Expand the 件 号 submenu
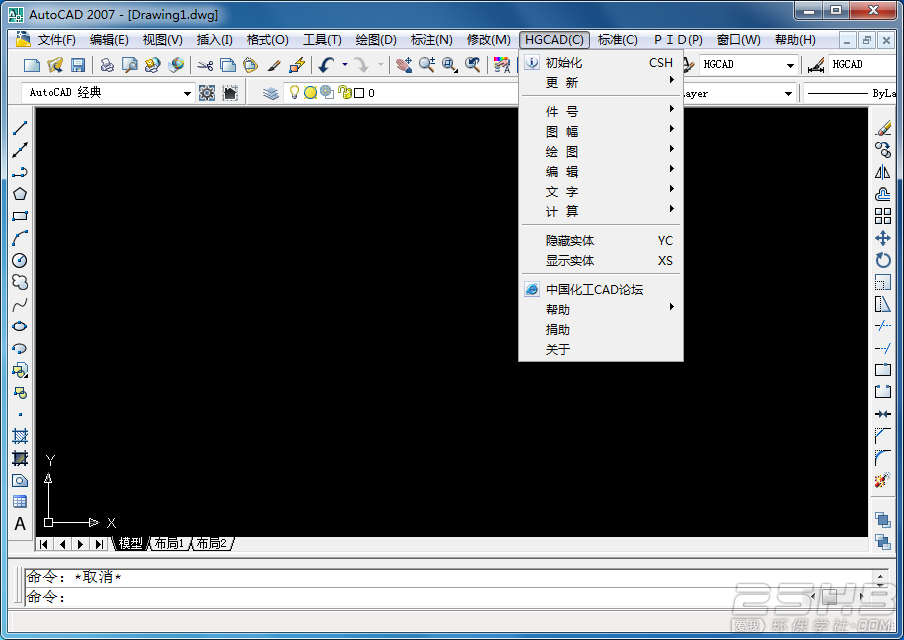Viewport: 904px width, 640px height. 601,111
